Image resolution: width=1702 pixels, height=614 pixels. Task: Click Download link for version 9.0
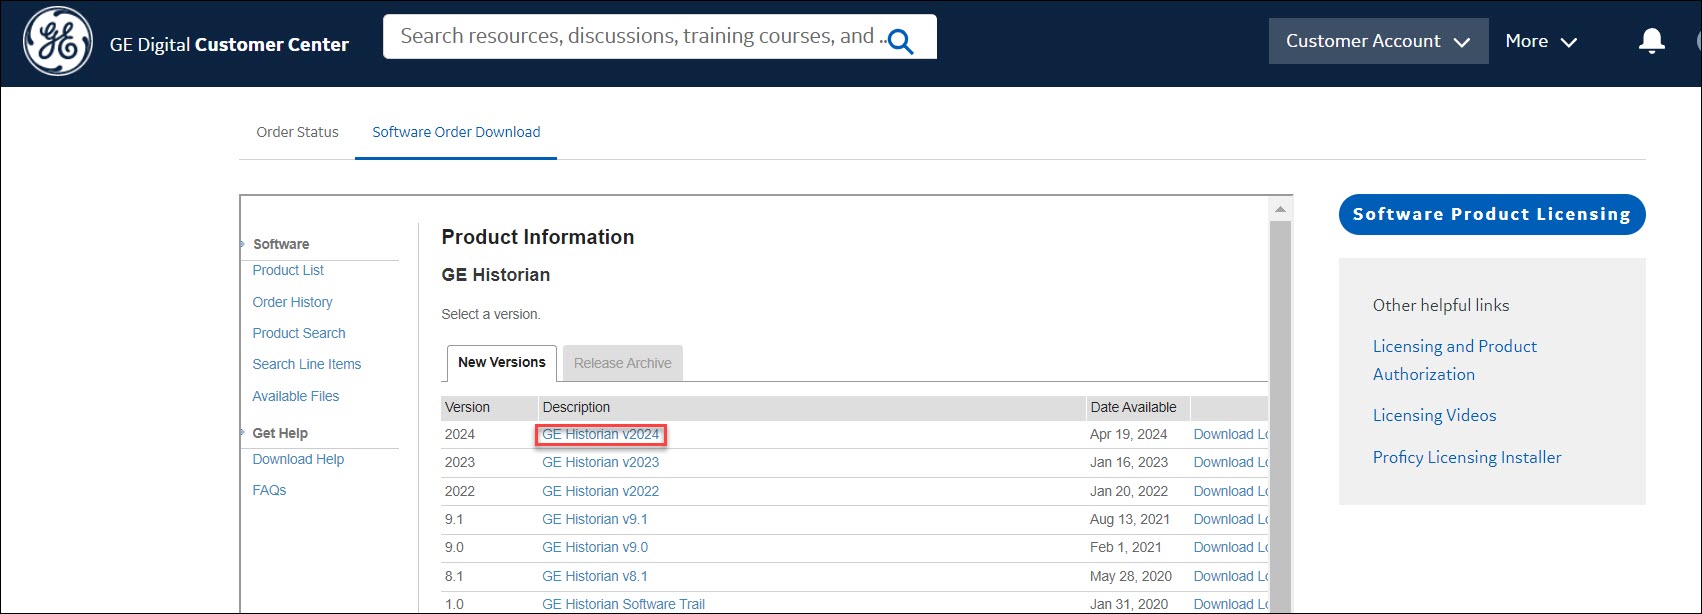pyautogui.click(x=1231, y=547)
